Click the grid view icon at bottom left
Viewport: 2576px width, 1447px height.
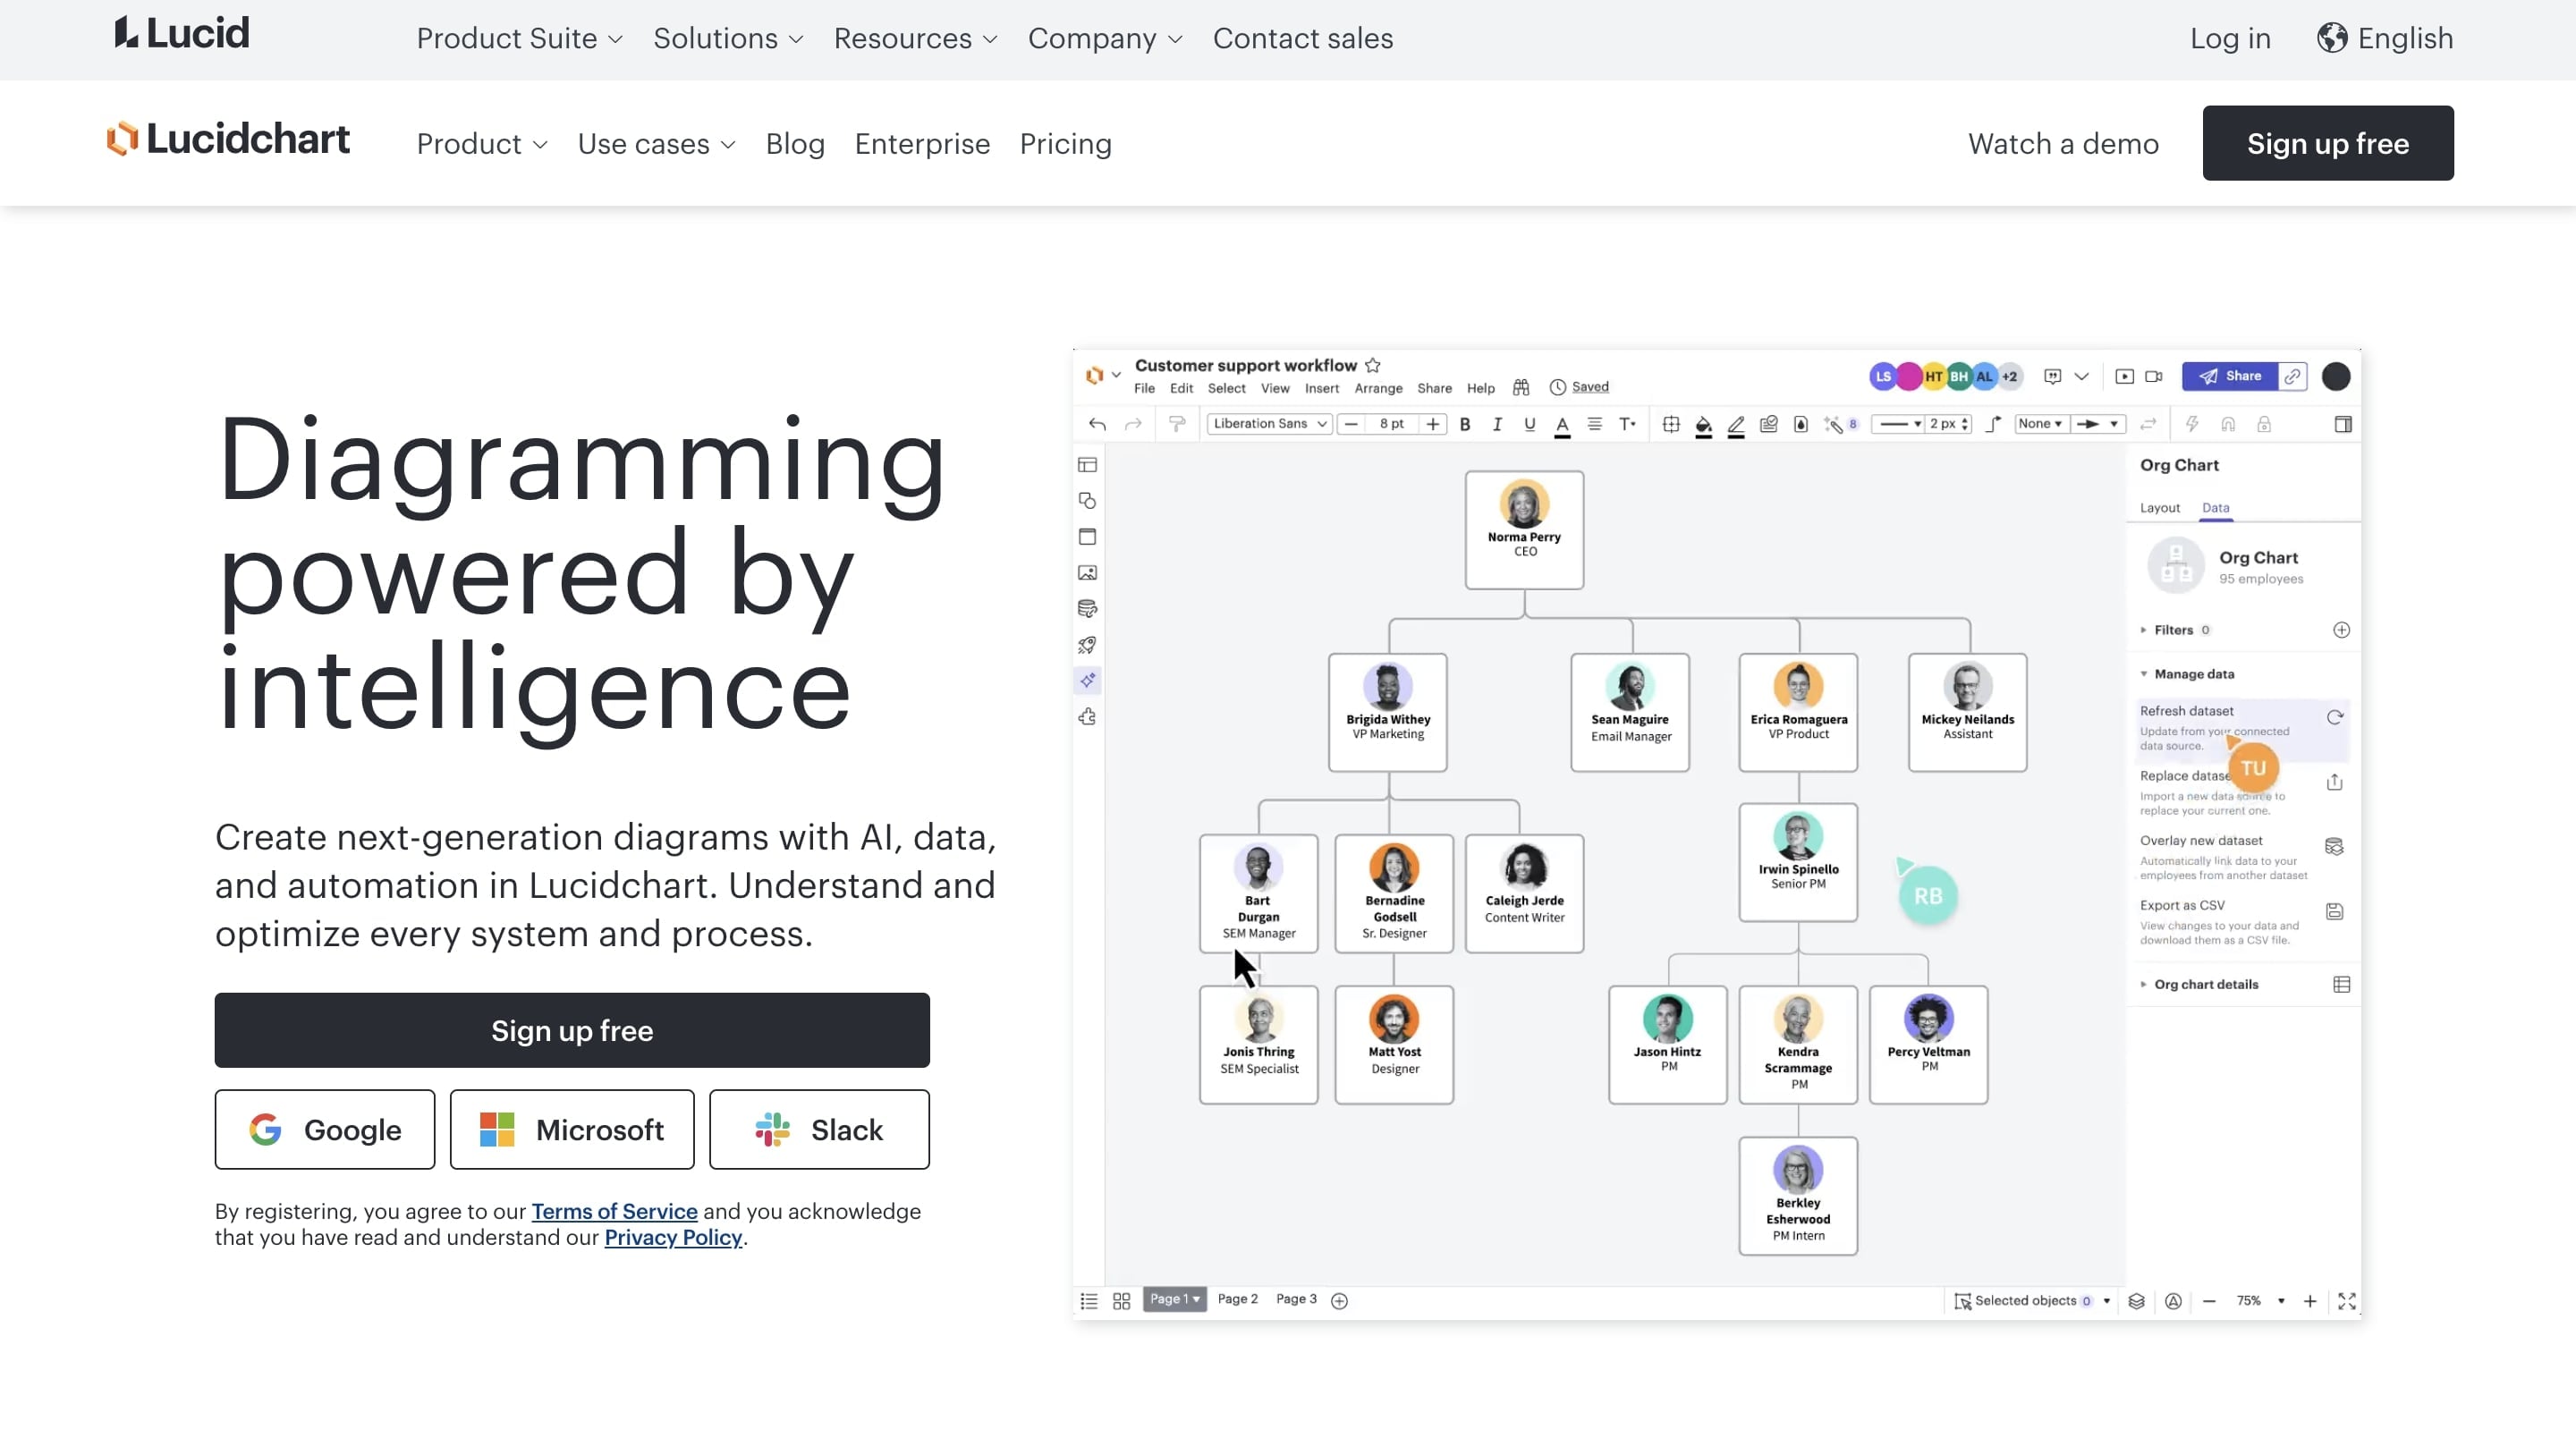(1121, 1301)
